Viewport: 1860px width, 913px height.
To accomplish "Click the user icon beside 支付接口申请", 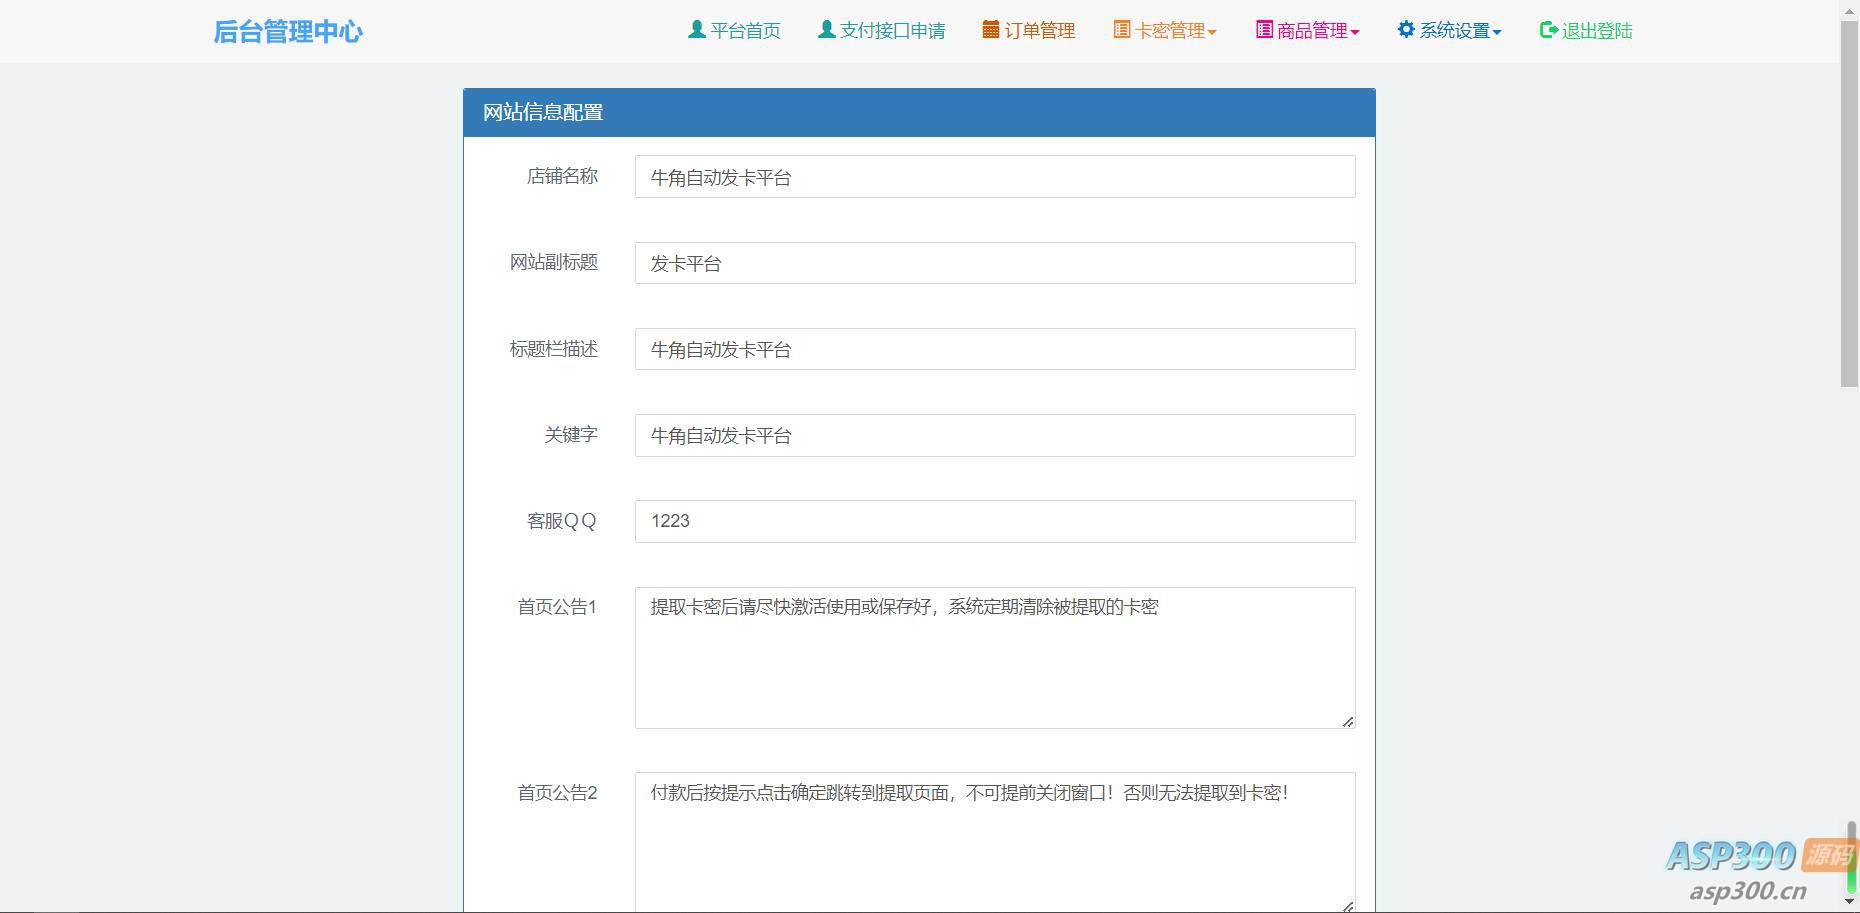I will [826, 30].
